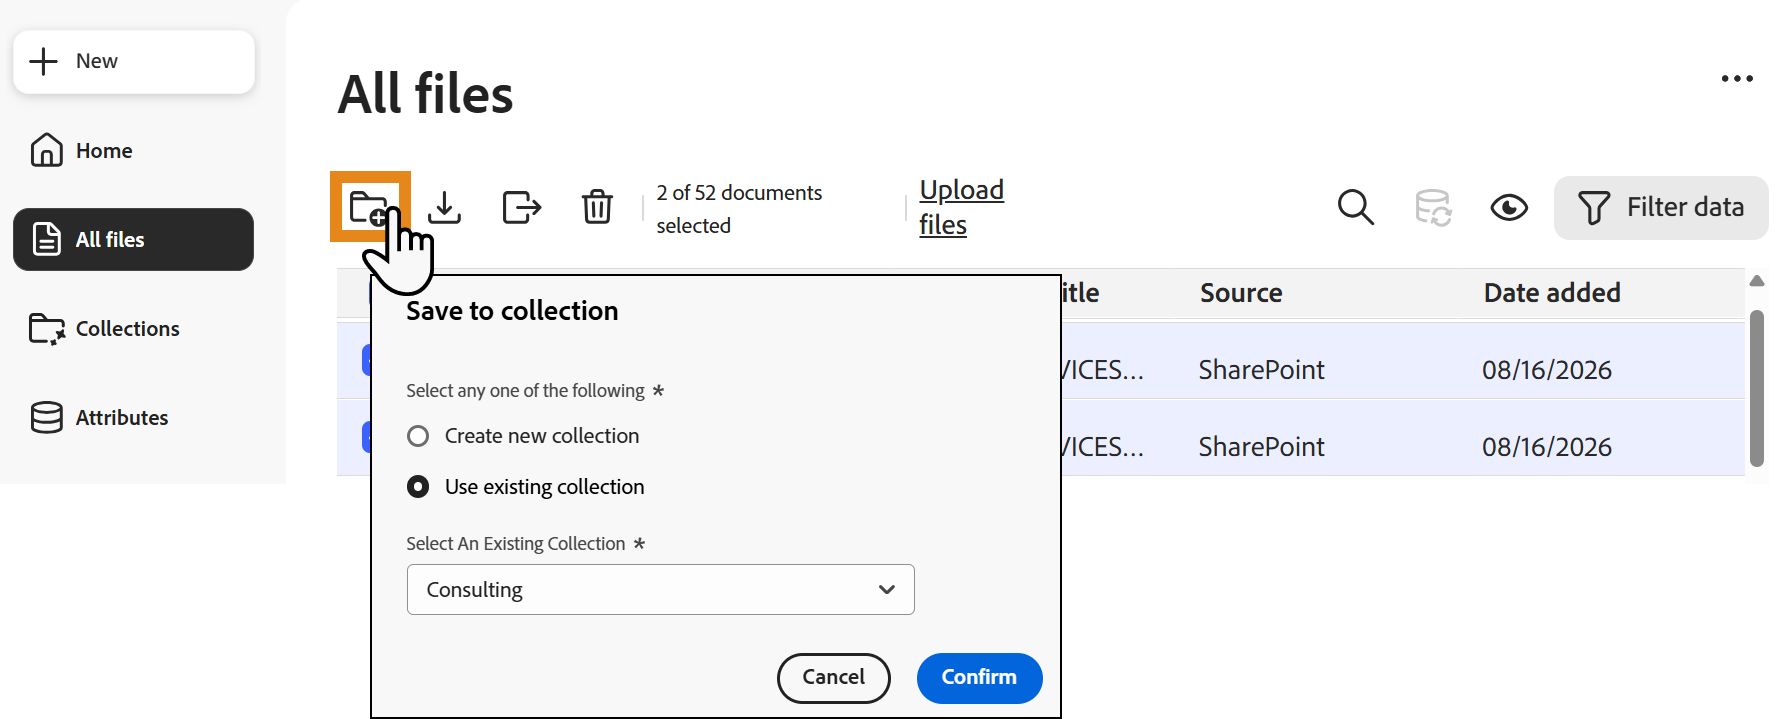Screen dimensions: 1783x719
Task: Click the Export icon in toolbar
Action: point(521,207)
